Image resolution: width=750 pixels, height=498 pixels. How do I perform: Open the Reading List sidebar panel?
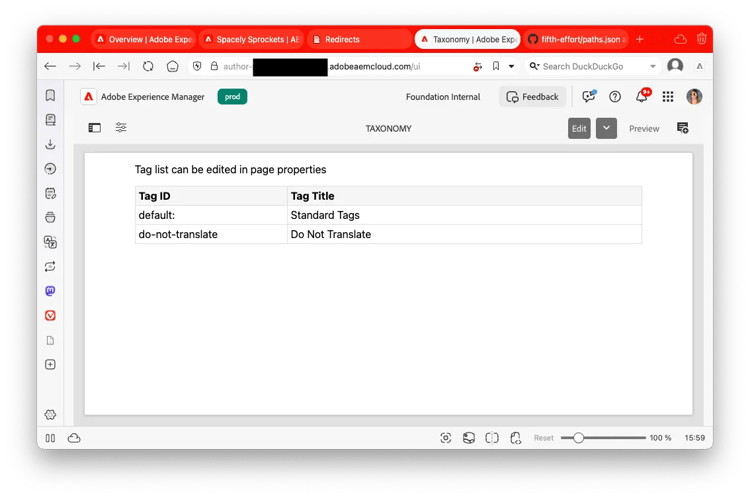(50, 120)
